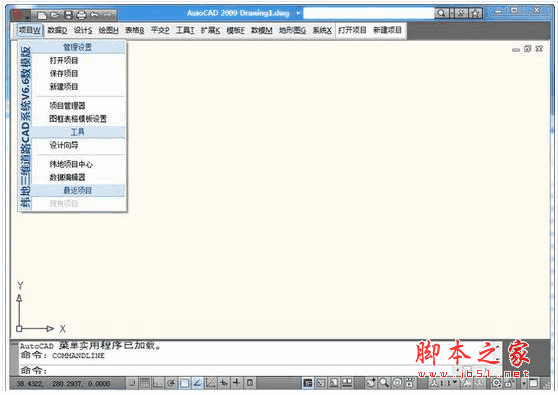The width and height of the screenshot is (558, 395).
Task: Click 打开项目 button in the menu bar
Action: (x=352, y=30)
